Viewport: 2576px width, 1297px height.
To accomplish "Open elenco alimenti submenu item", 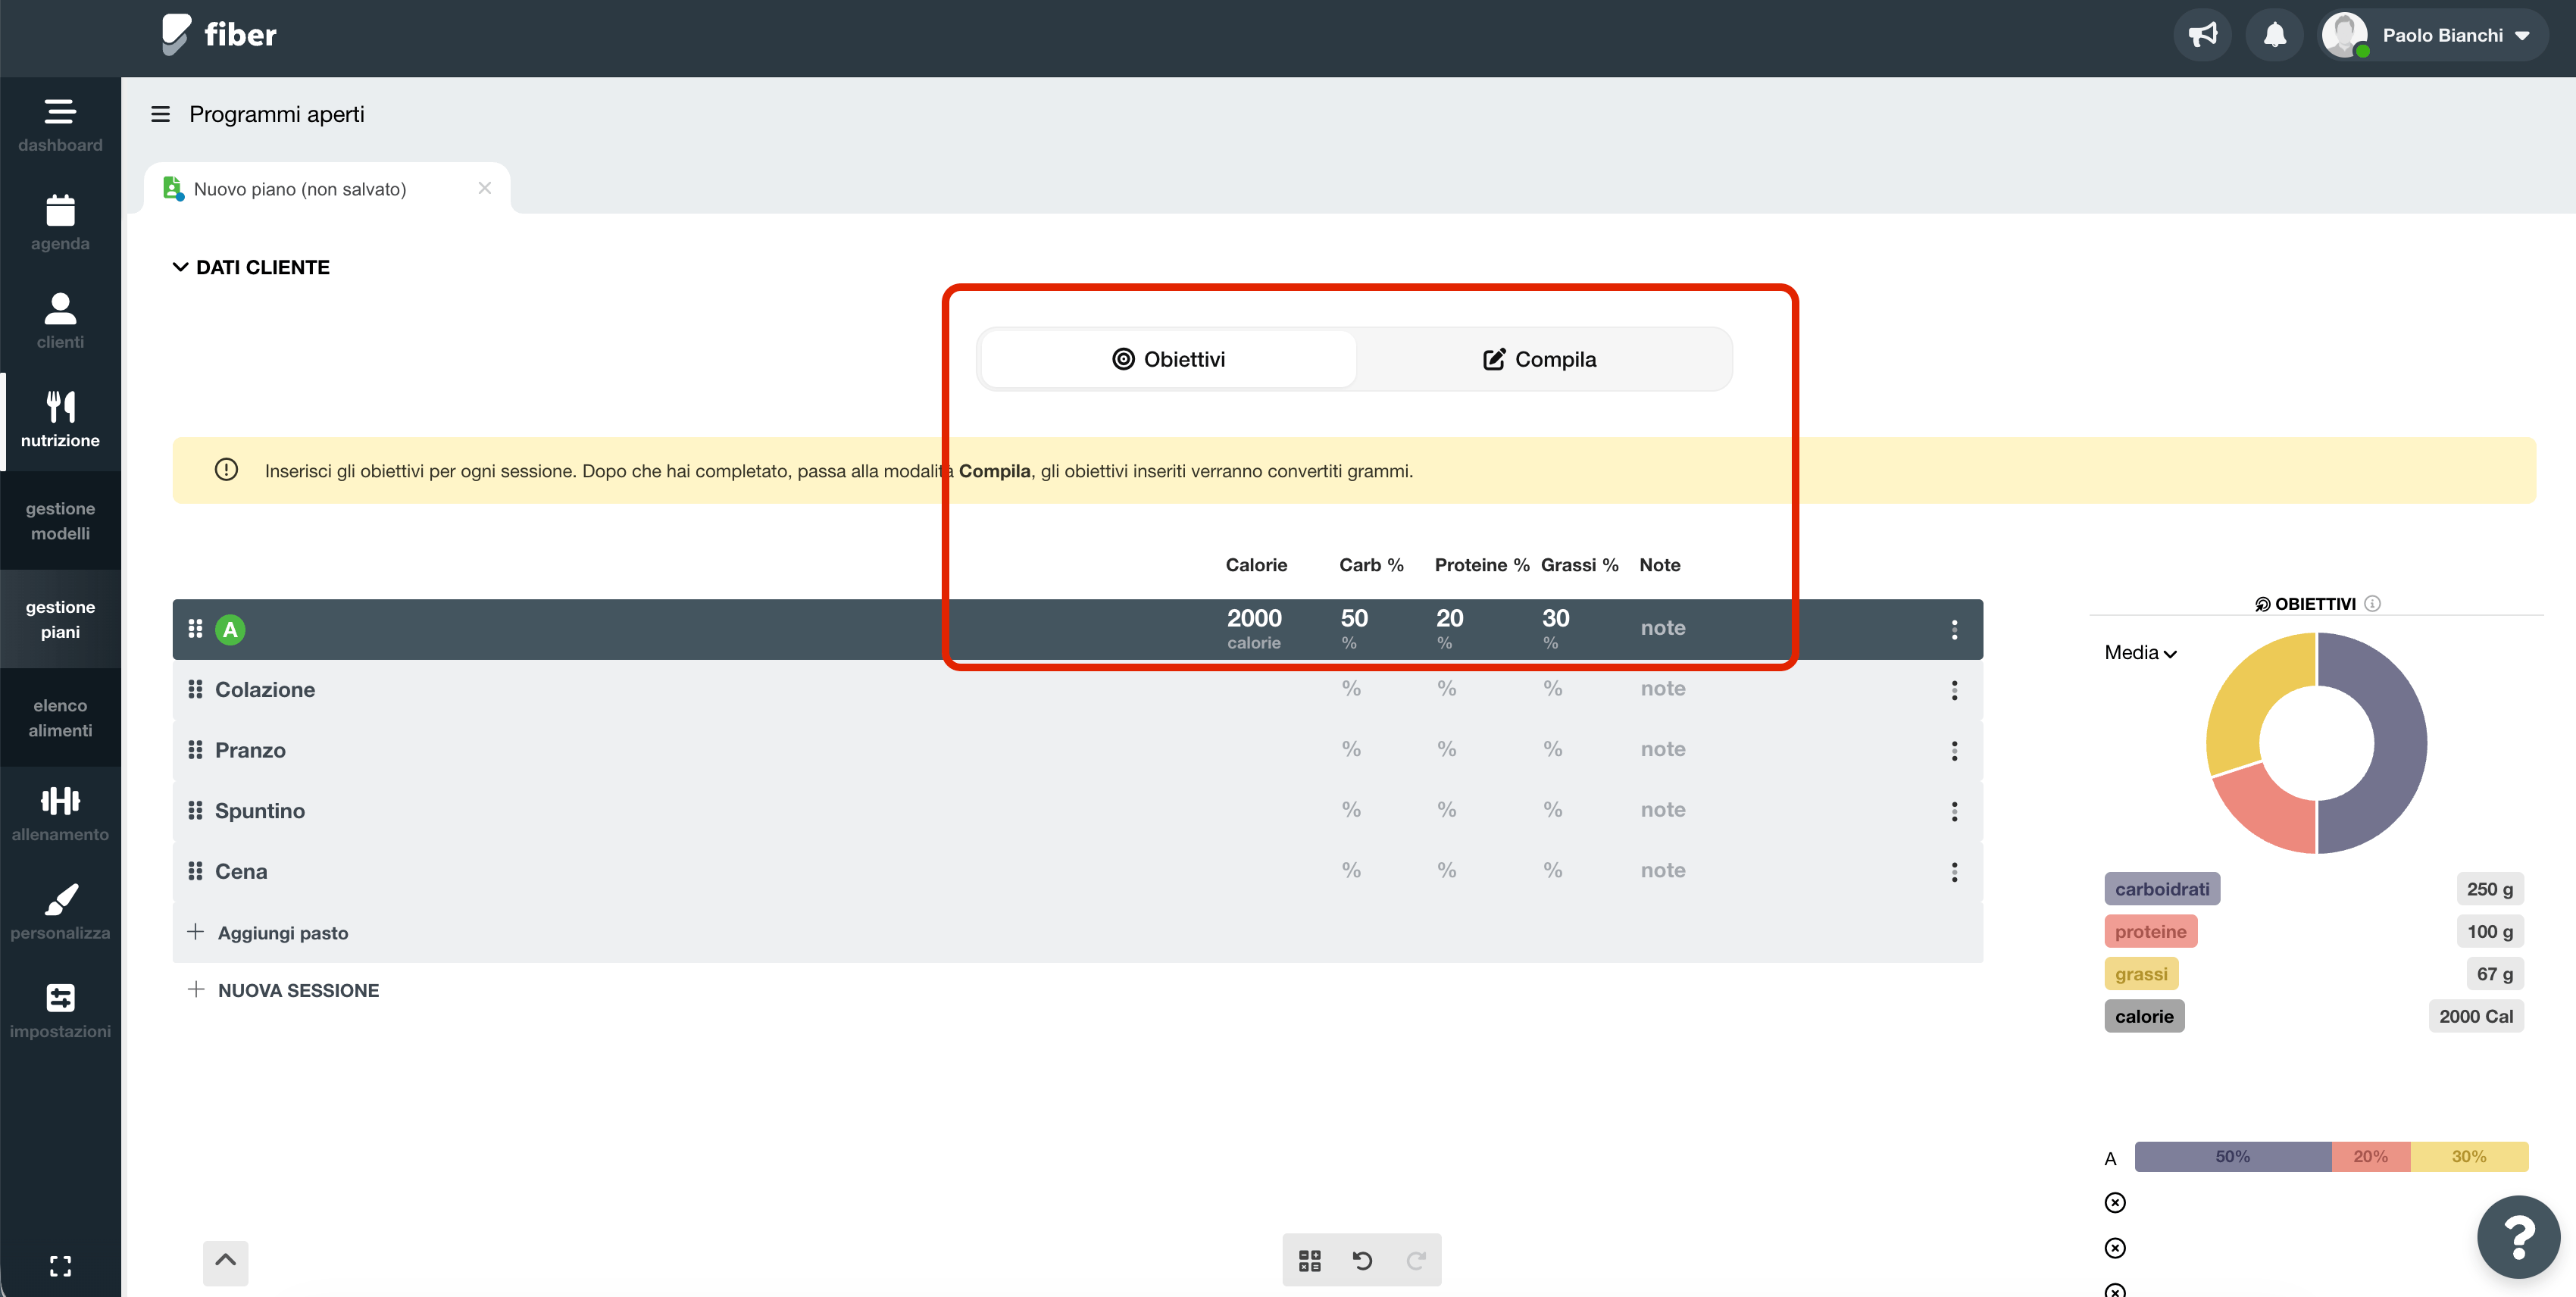I will [60, 718].
